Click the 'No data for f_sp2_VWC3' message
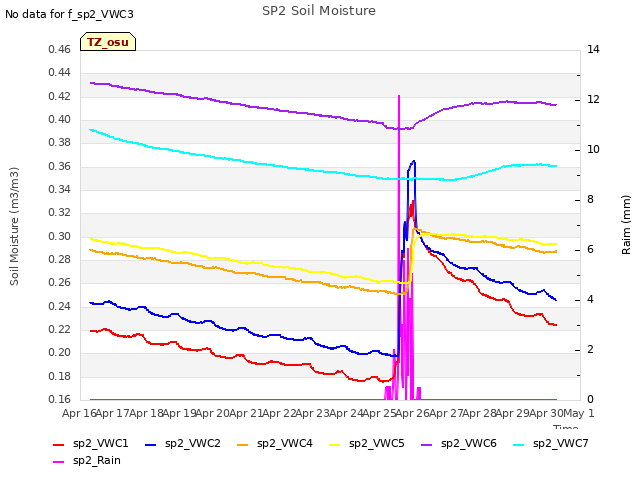The height and width of the screenshot is (480, 640). (69, 14)
